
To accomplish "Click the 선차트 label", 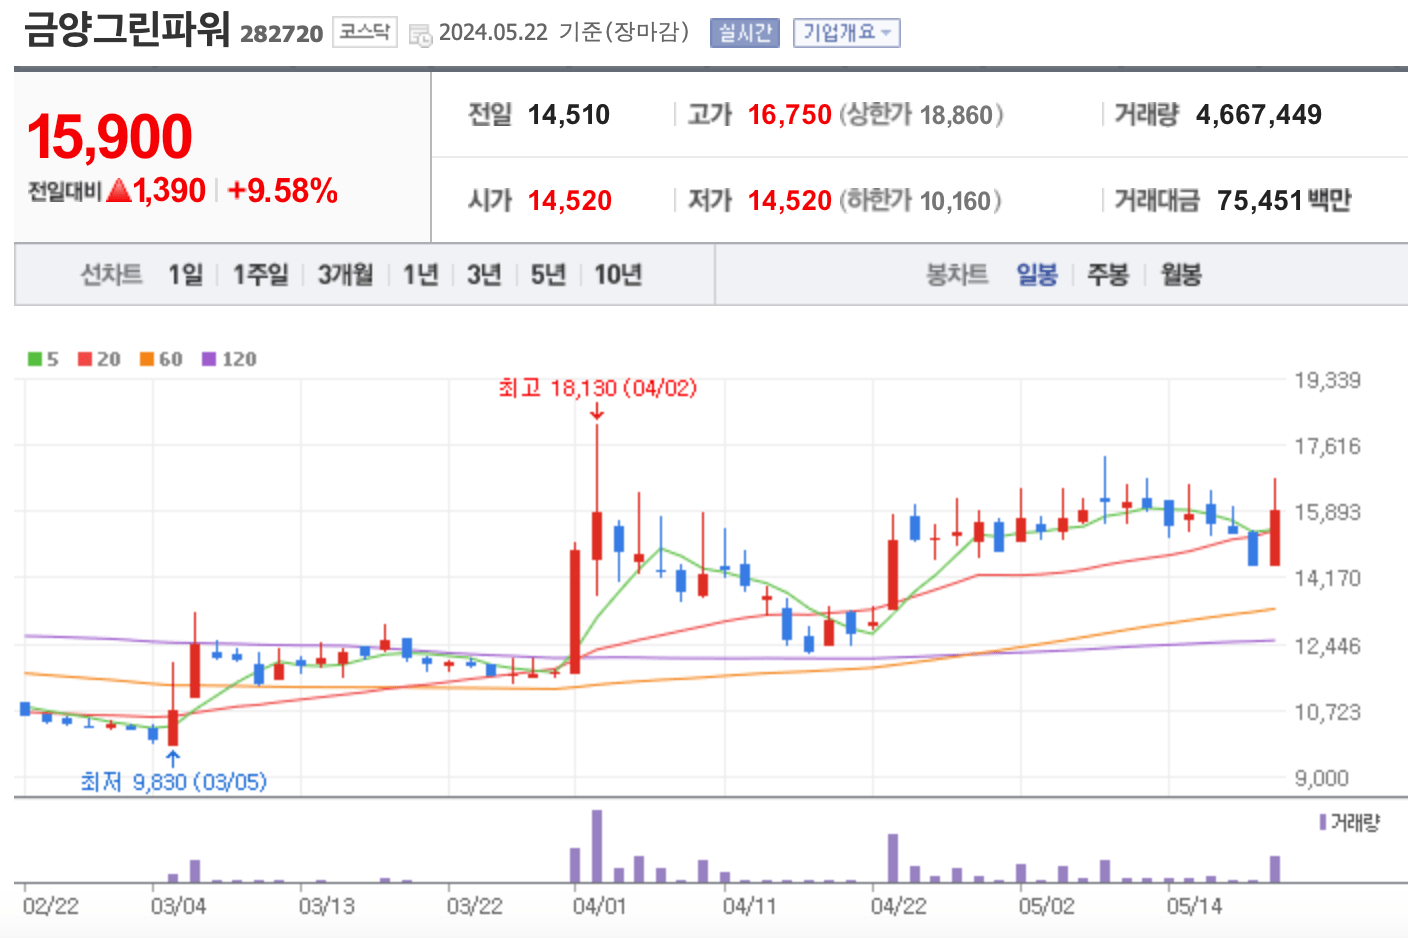I will point(111,274).
